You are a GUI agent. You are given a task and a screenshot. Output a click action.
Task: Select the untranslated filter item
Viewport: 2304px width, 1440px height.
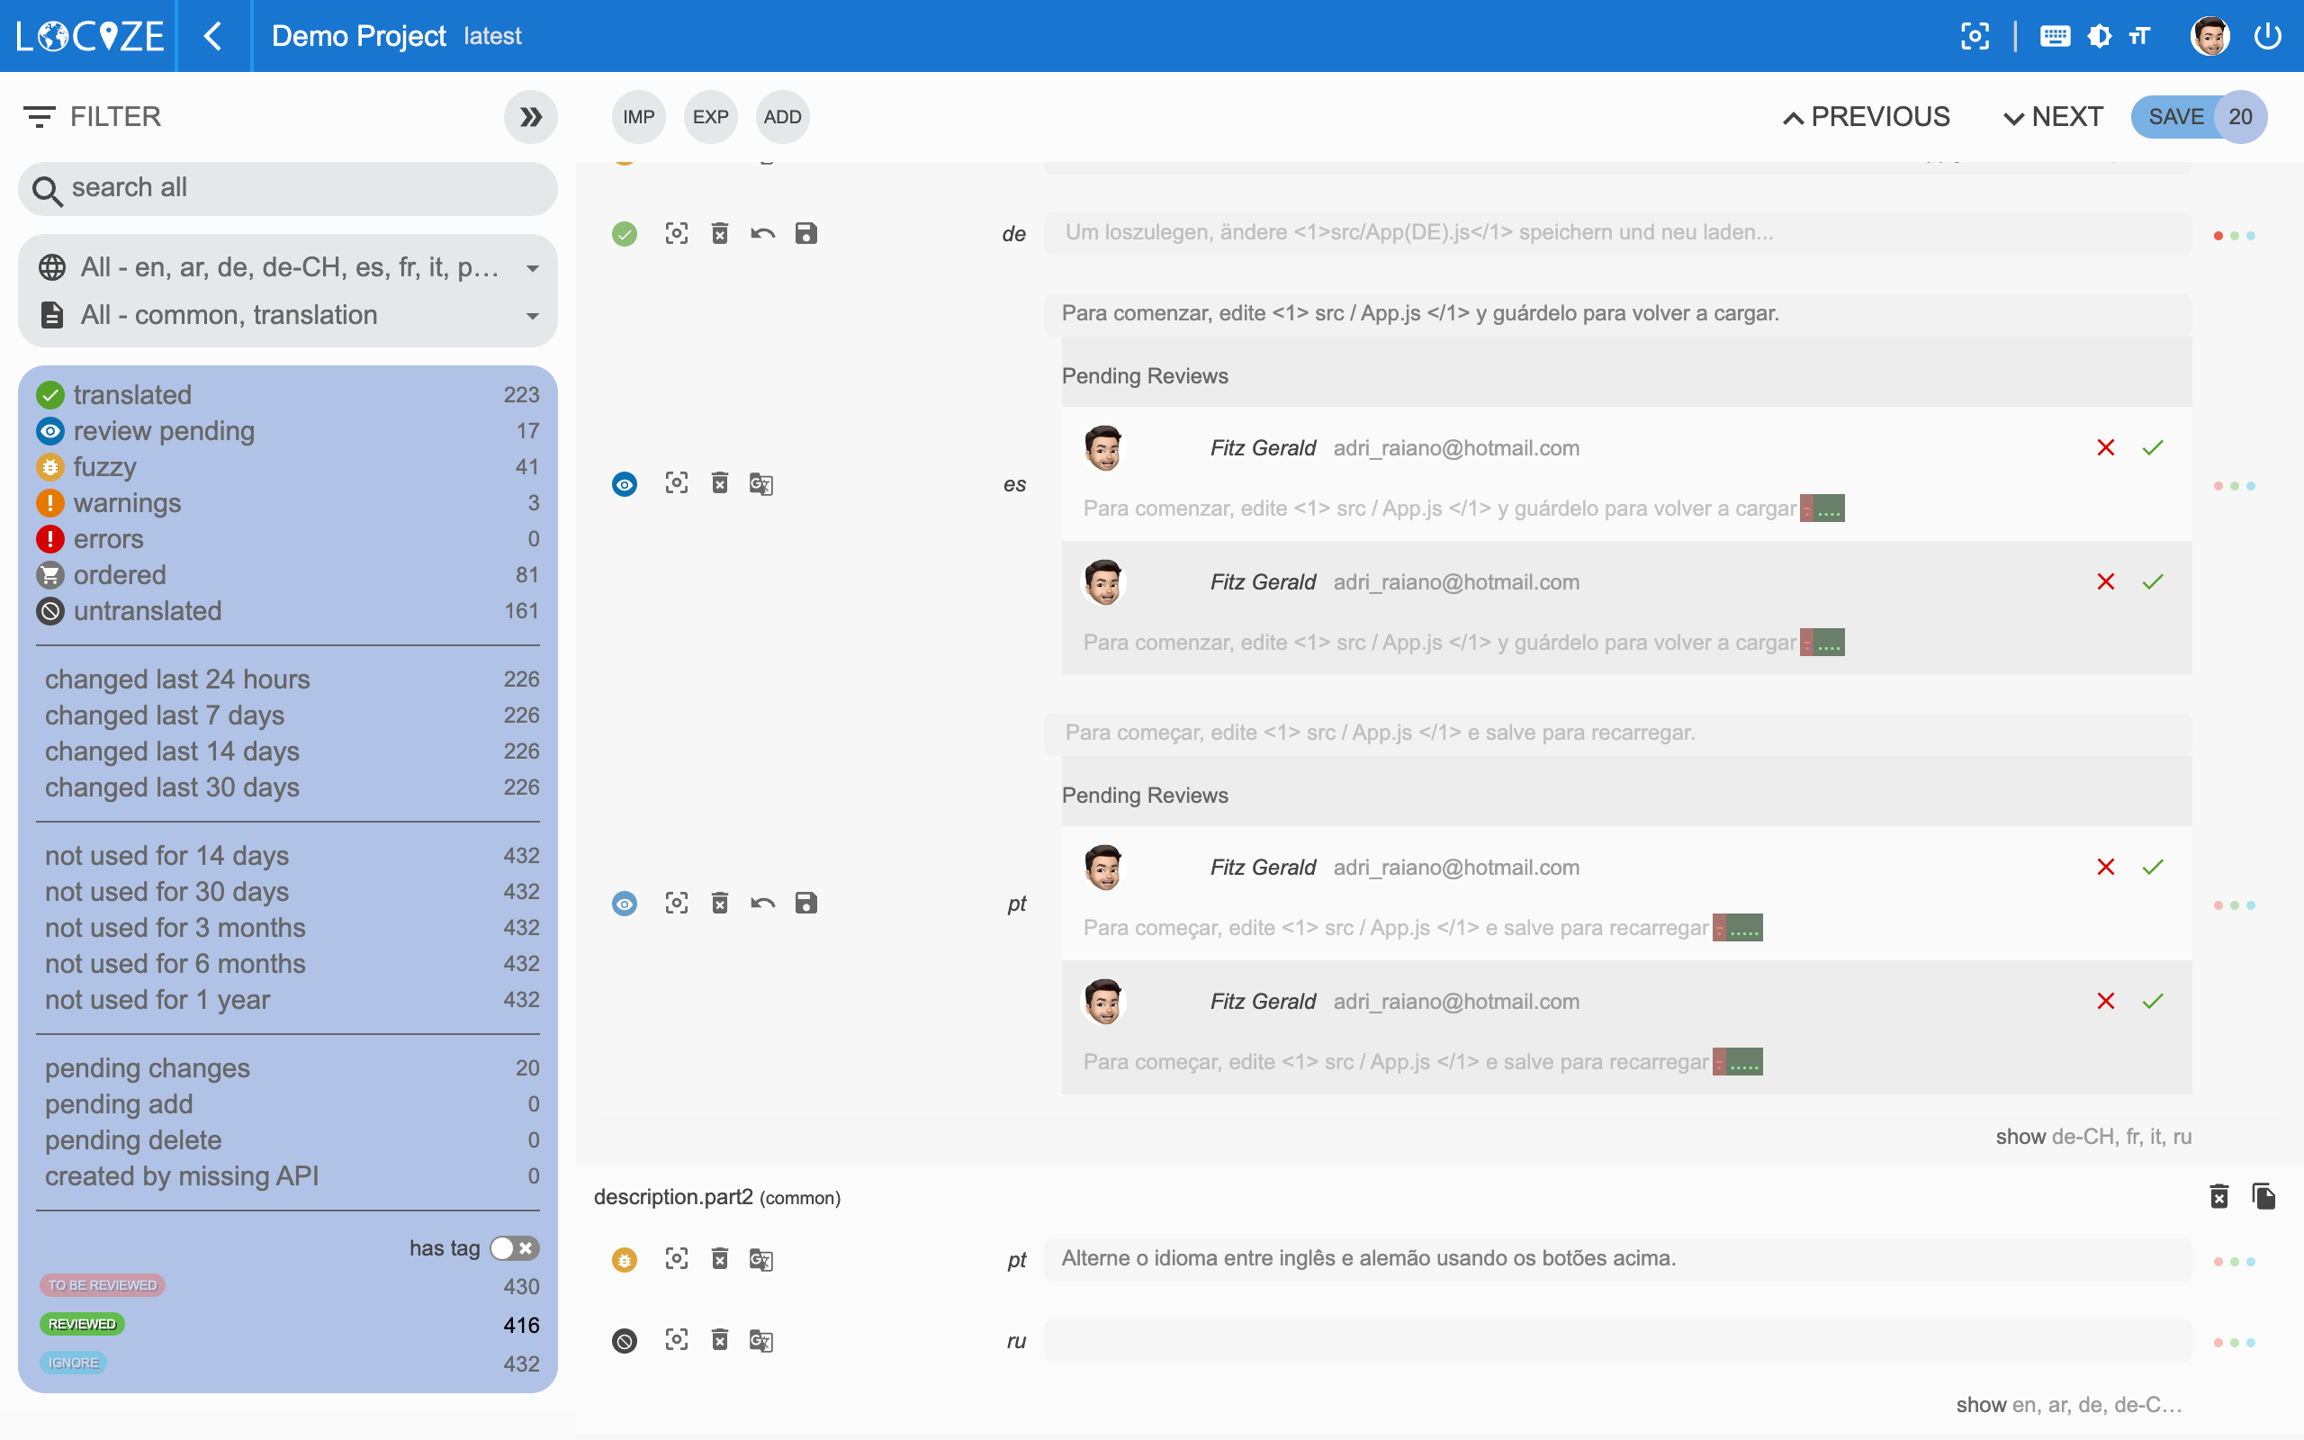click(x=147, y=611)
